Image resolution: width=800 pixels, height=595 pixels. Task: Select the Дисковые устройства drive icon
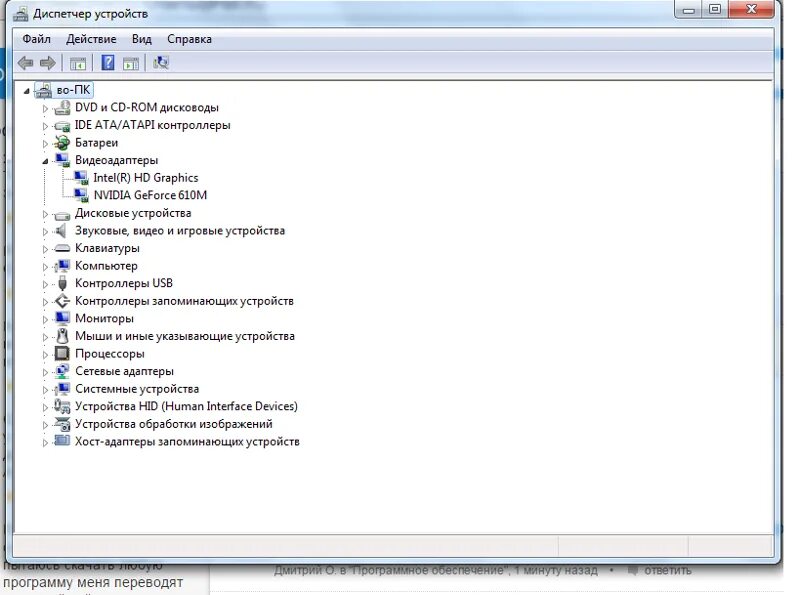pyautogui.click(x=62, y=214)
